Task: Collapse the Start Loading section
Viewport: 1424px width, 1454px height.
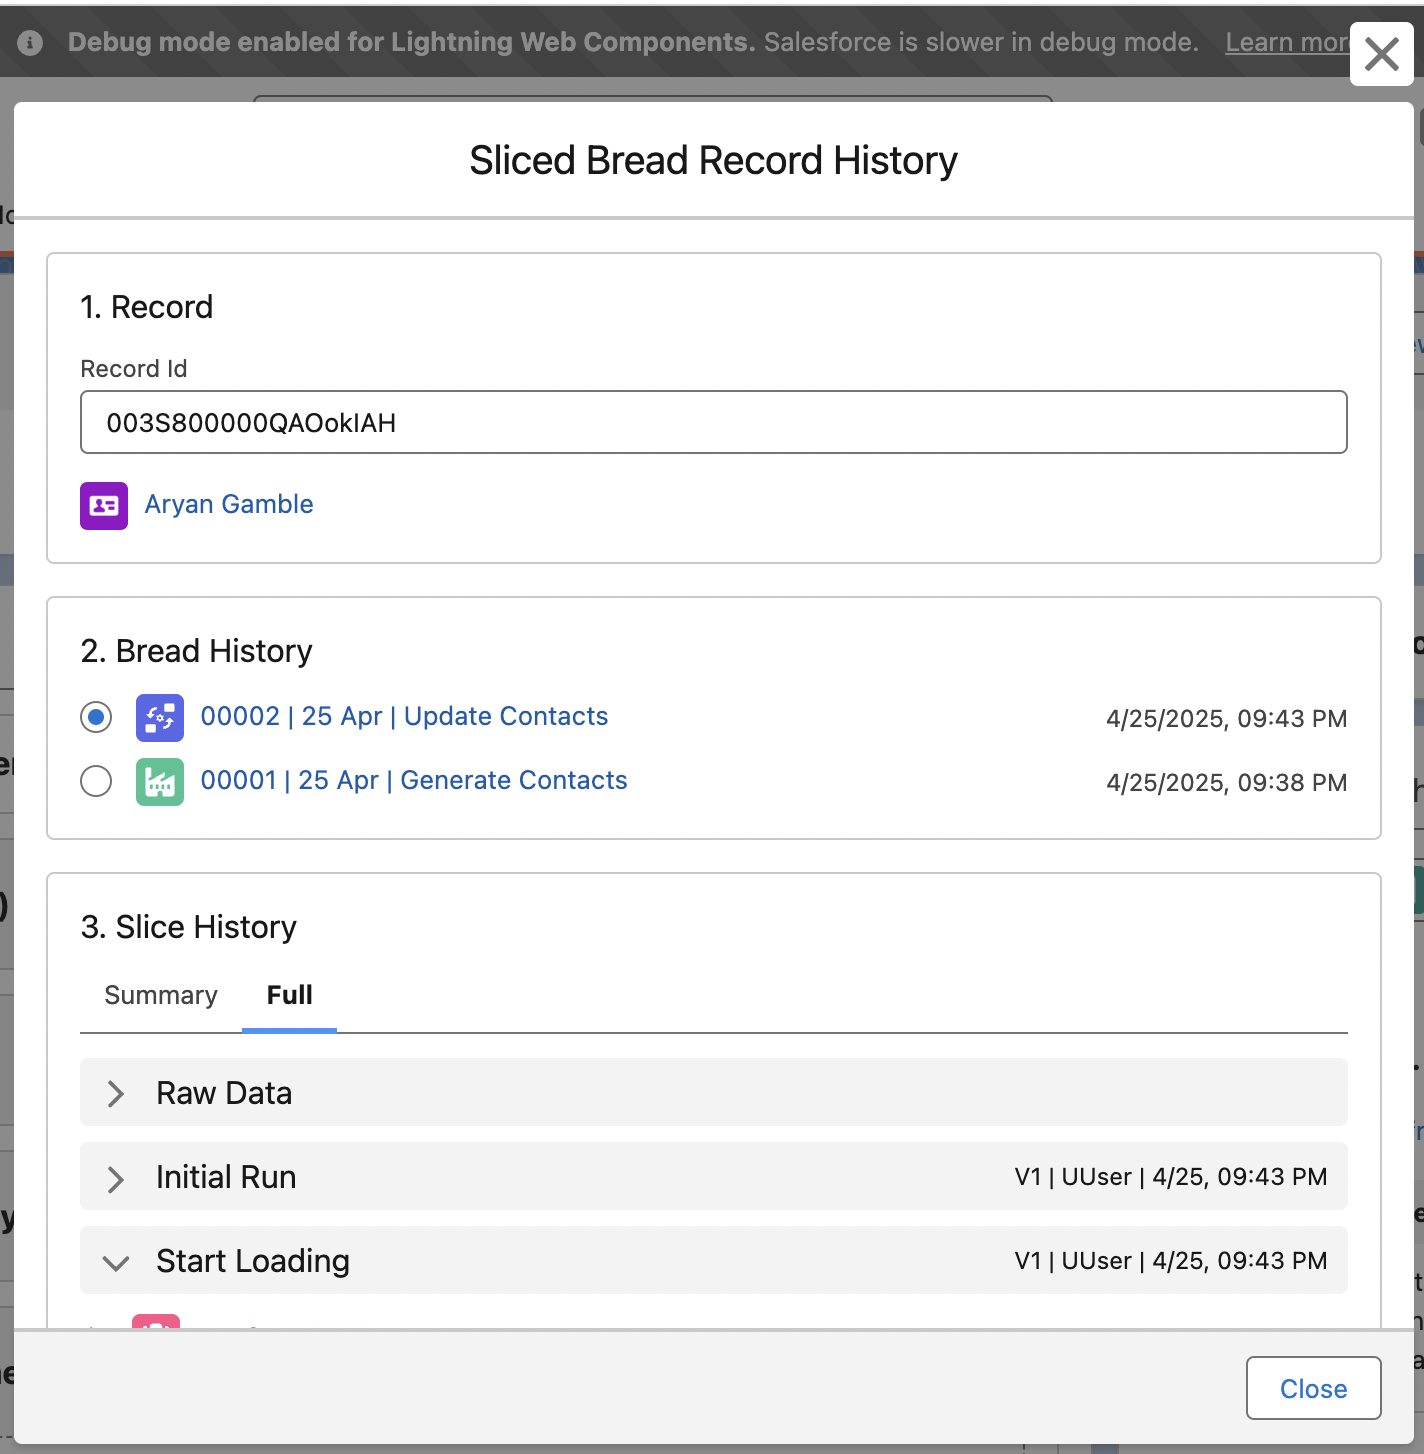Action: click(115, 1262)
